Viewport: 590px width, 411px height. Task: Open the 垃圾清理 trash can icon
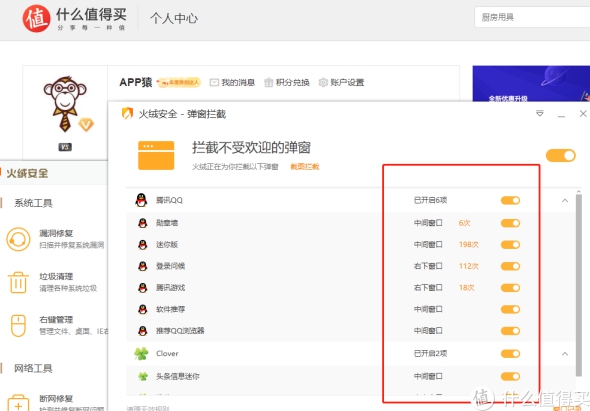pos(18,282)
